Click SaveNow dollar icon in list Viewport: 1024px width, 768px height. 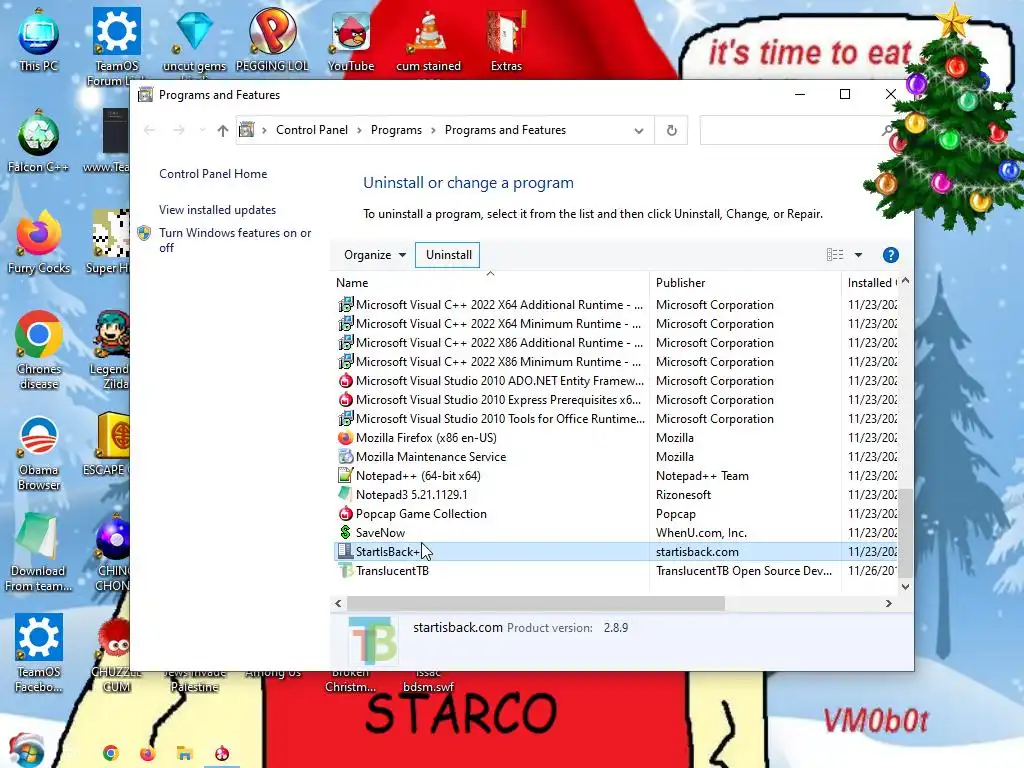(345, 533)
